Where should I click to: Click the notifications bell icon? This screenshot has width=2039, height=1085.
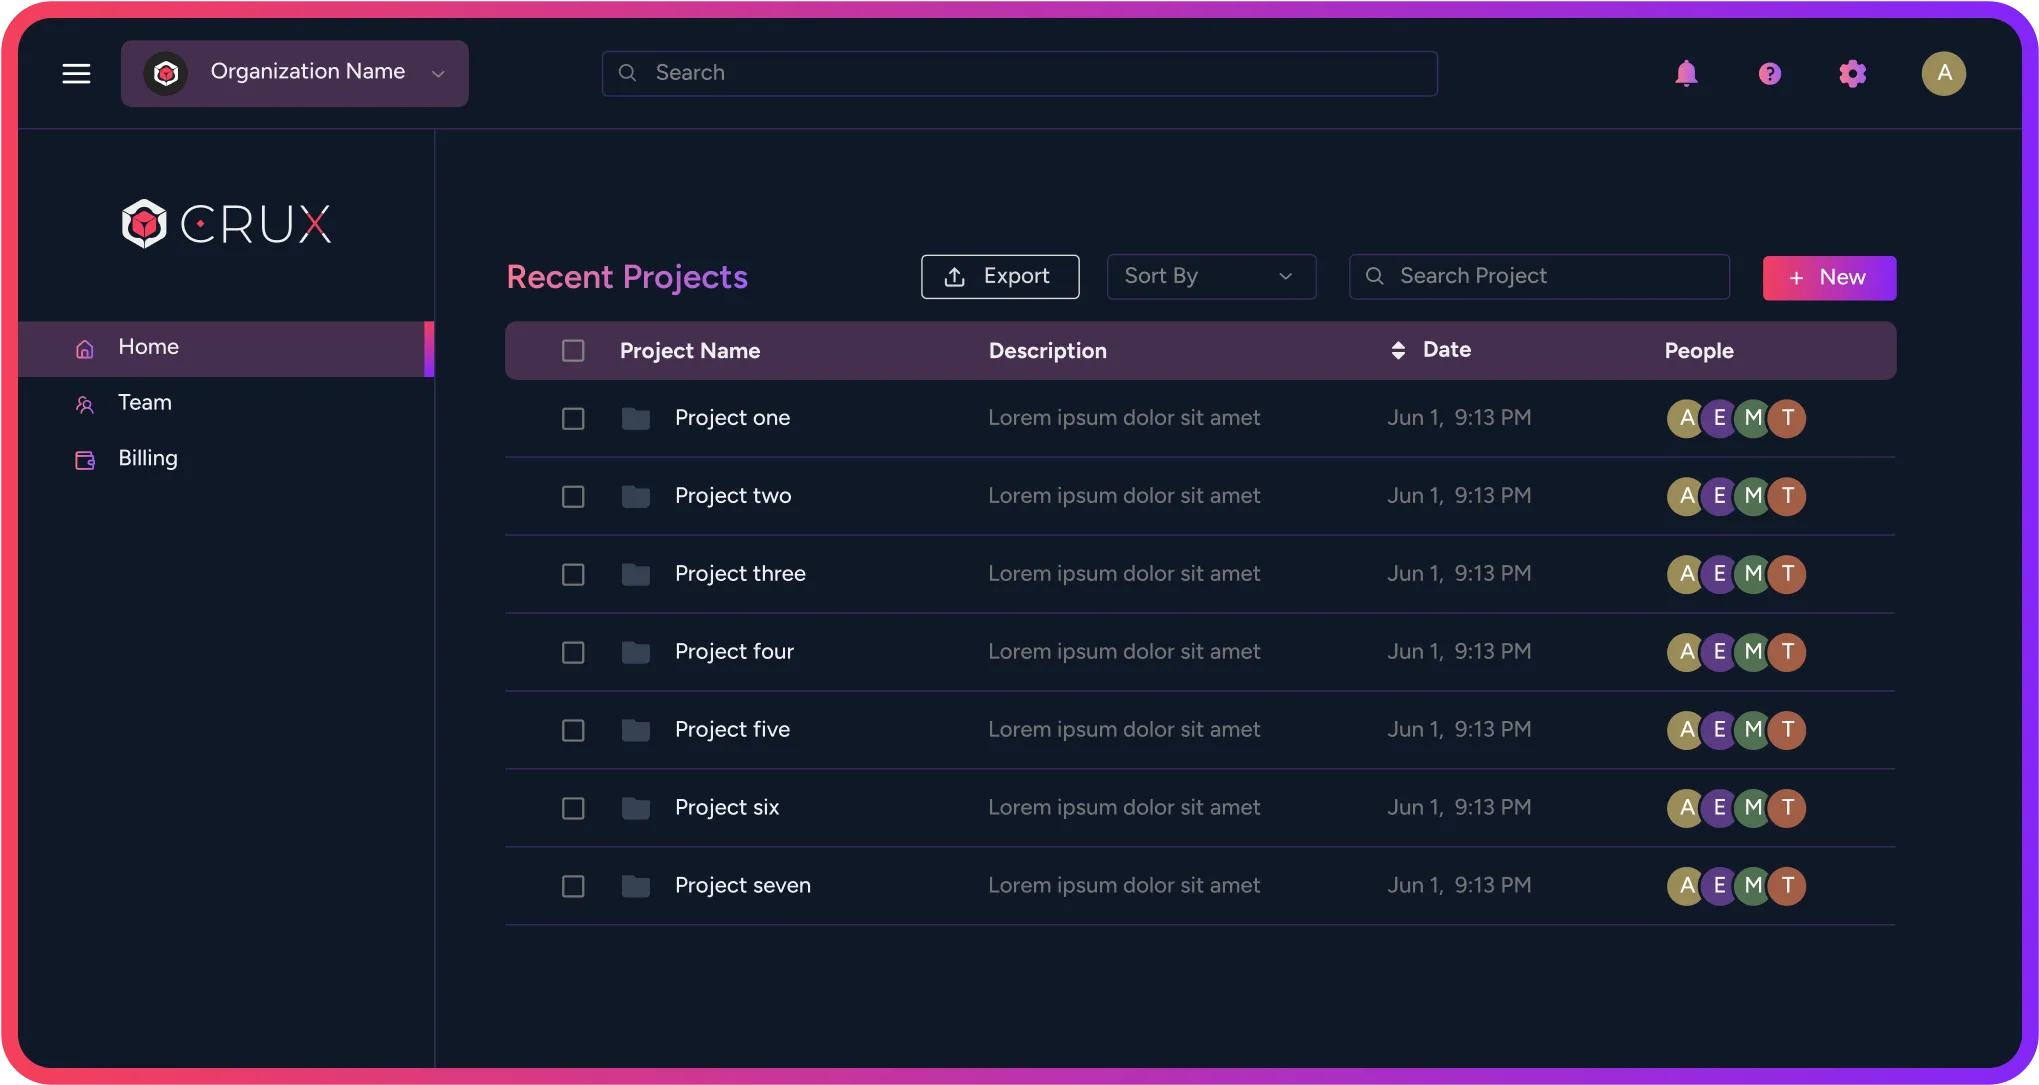click(x=1686, y=73)
